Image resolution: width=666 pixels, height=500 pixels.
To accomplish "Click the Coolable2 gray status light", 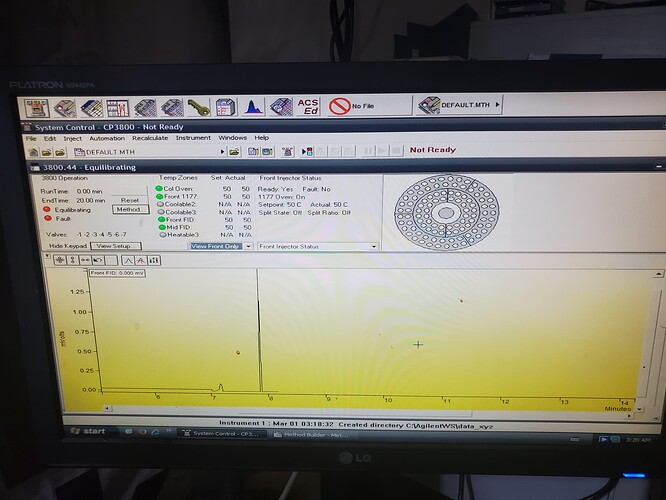I will (161, 204).
